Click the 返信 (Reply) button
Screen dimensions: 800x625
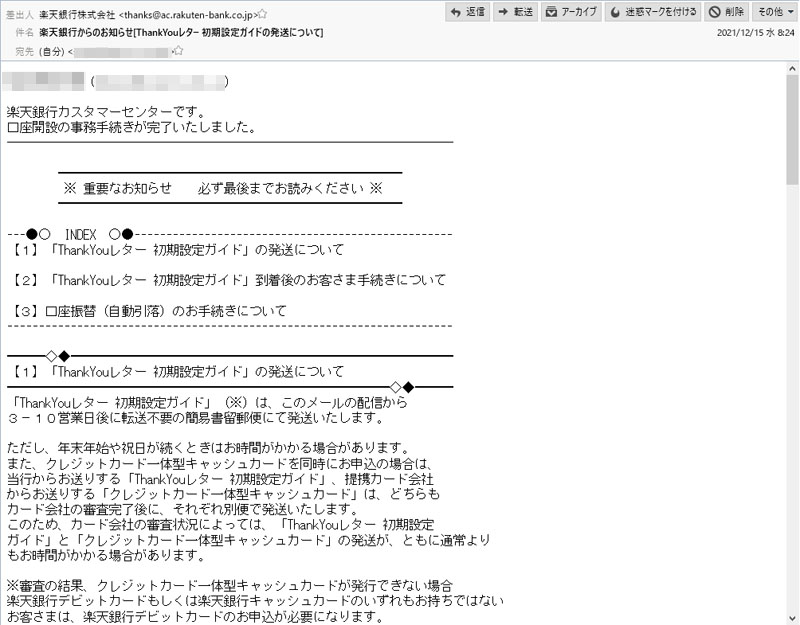tap(465, 12)
